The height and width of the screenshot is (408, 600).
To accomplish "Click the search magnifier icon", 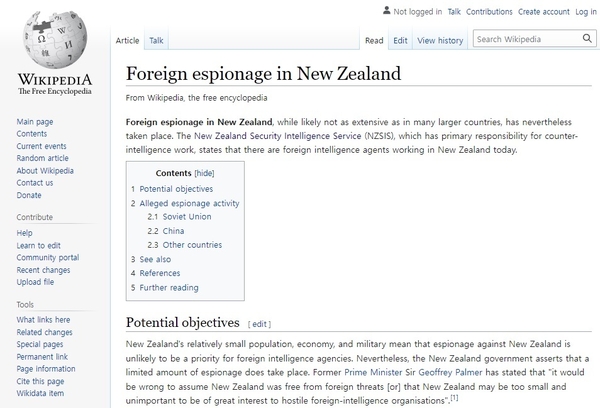I will point(587,40).
